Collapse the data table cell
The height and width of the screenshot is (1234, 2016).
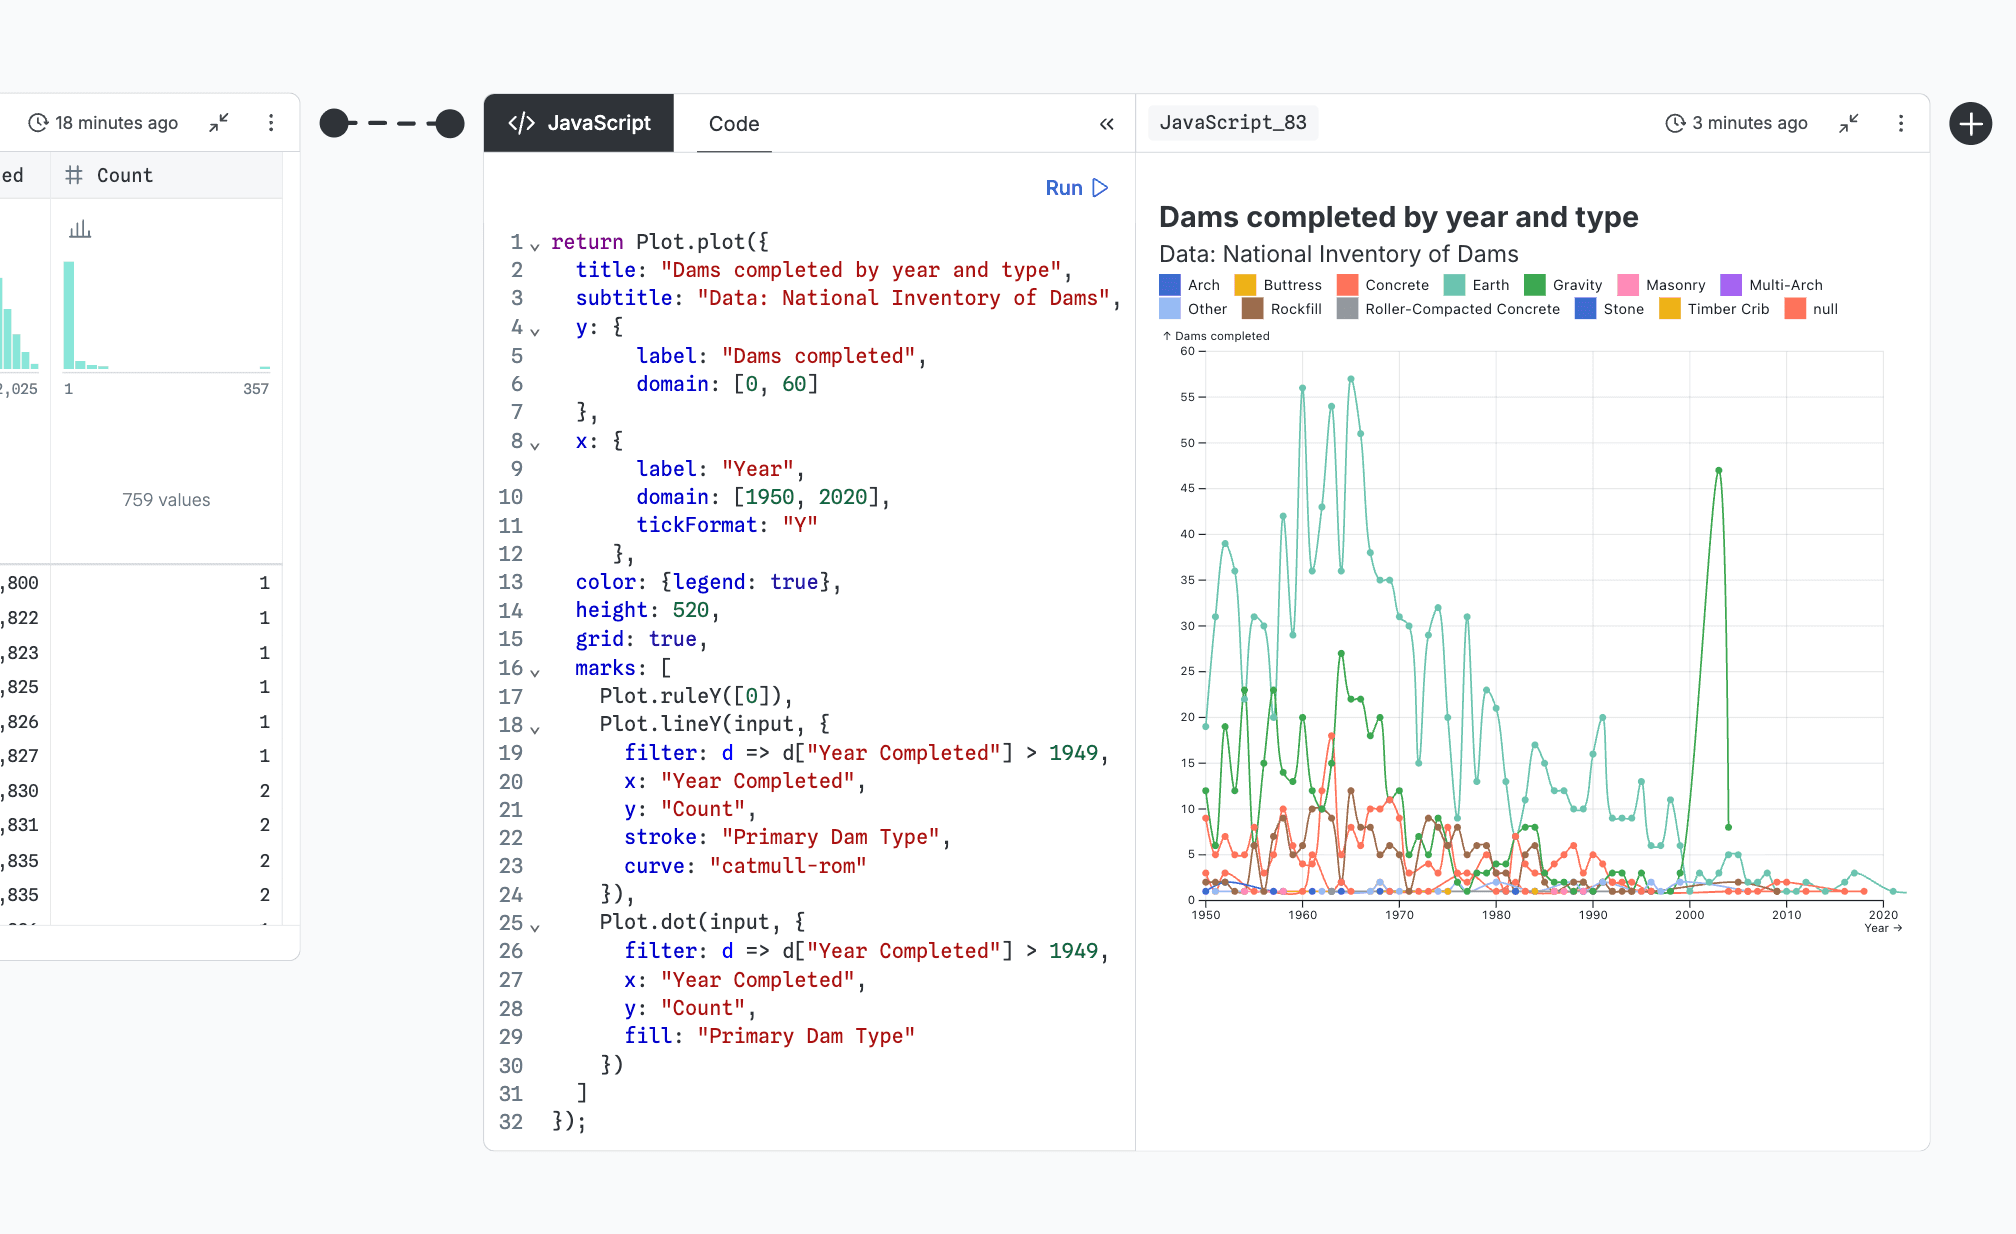(x=218, y=122)
